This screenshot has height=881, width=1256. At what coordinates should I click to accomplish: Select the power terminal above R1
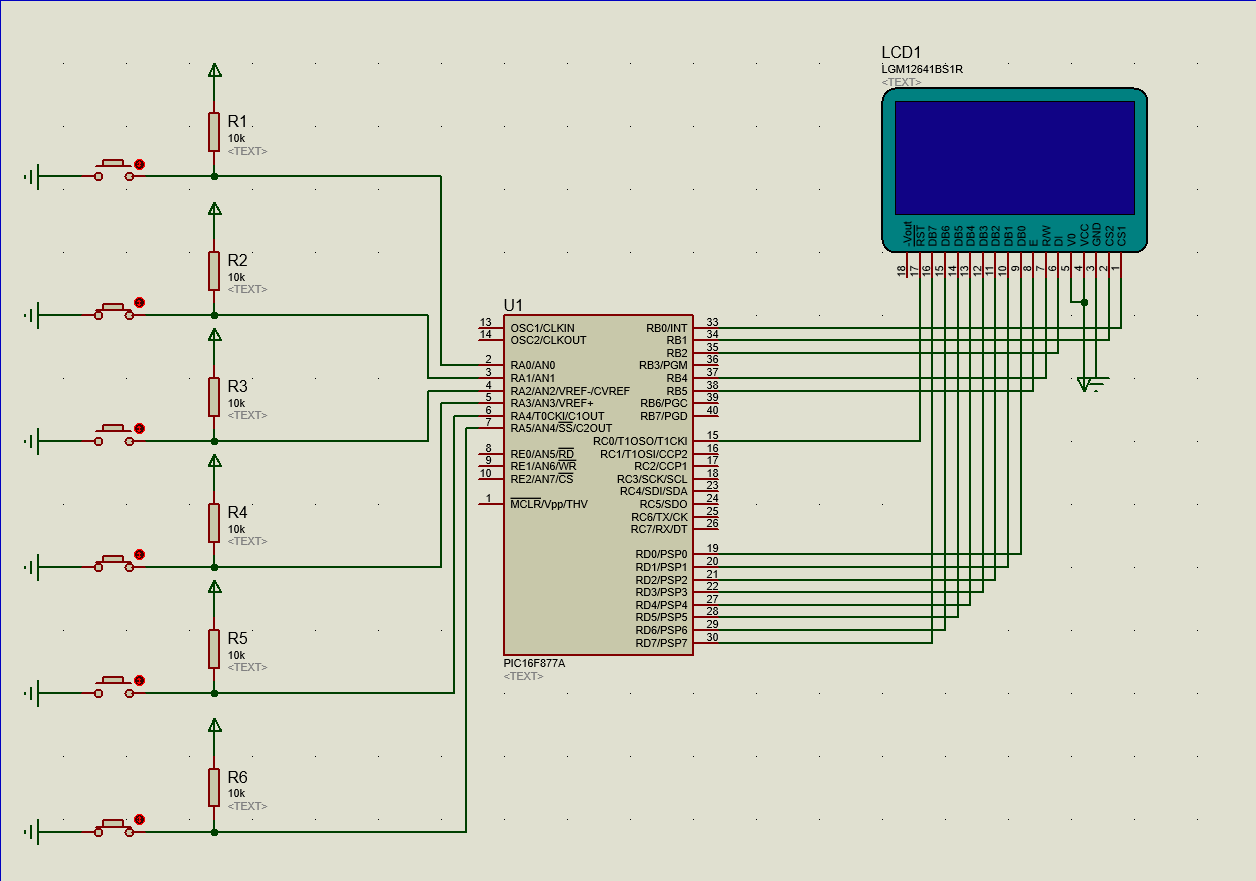[x=214, y=69]
